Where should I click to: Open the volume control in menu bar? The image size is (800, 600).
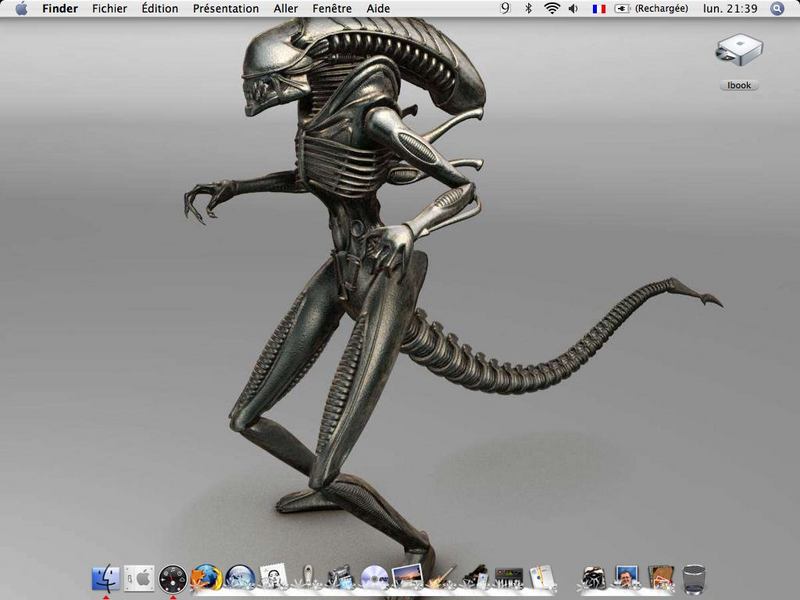[573, 8]
